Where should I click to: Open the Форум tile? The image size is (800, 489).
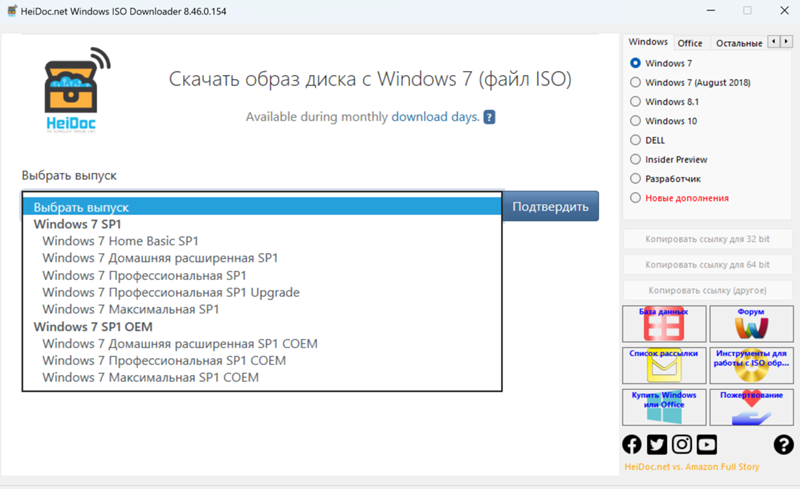click(751, 324)
